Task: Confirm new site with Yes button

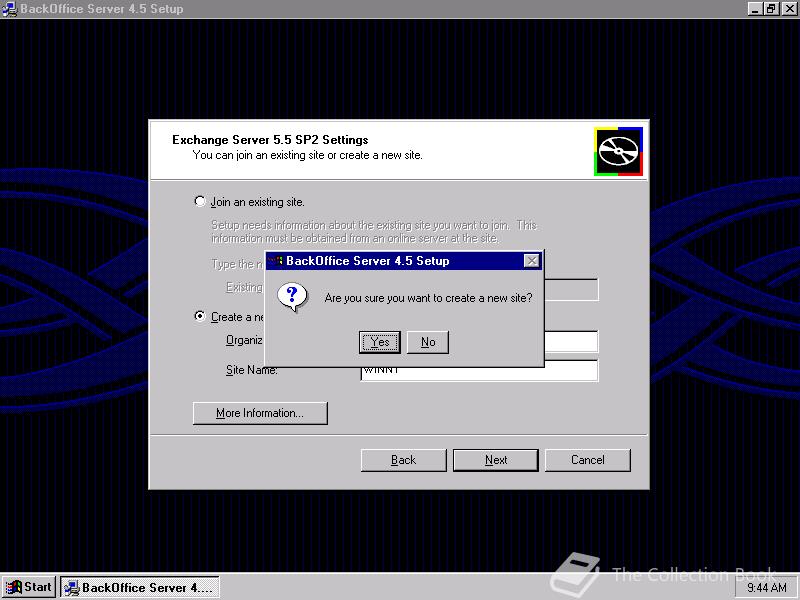Action: pos(380,342)
